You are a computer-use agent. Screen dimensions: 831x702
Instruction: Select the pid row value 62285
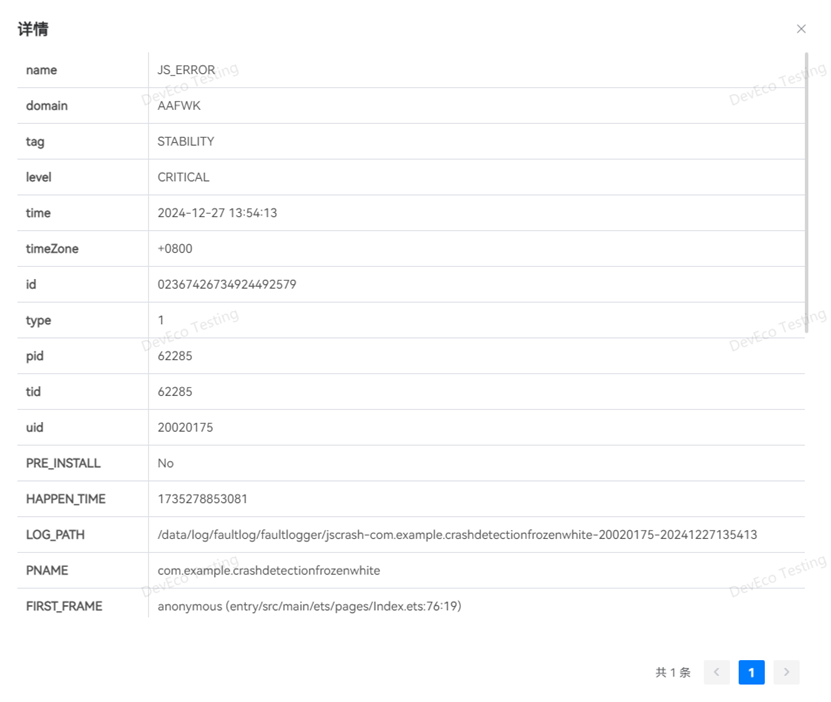coord(175,356)
